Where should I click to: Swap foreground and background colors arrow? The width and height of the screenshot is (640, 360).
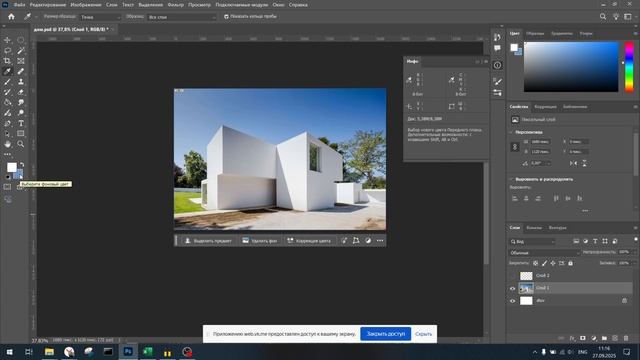click(22, 164)
